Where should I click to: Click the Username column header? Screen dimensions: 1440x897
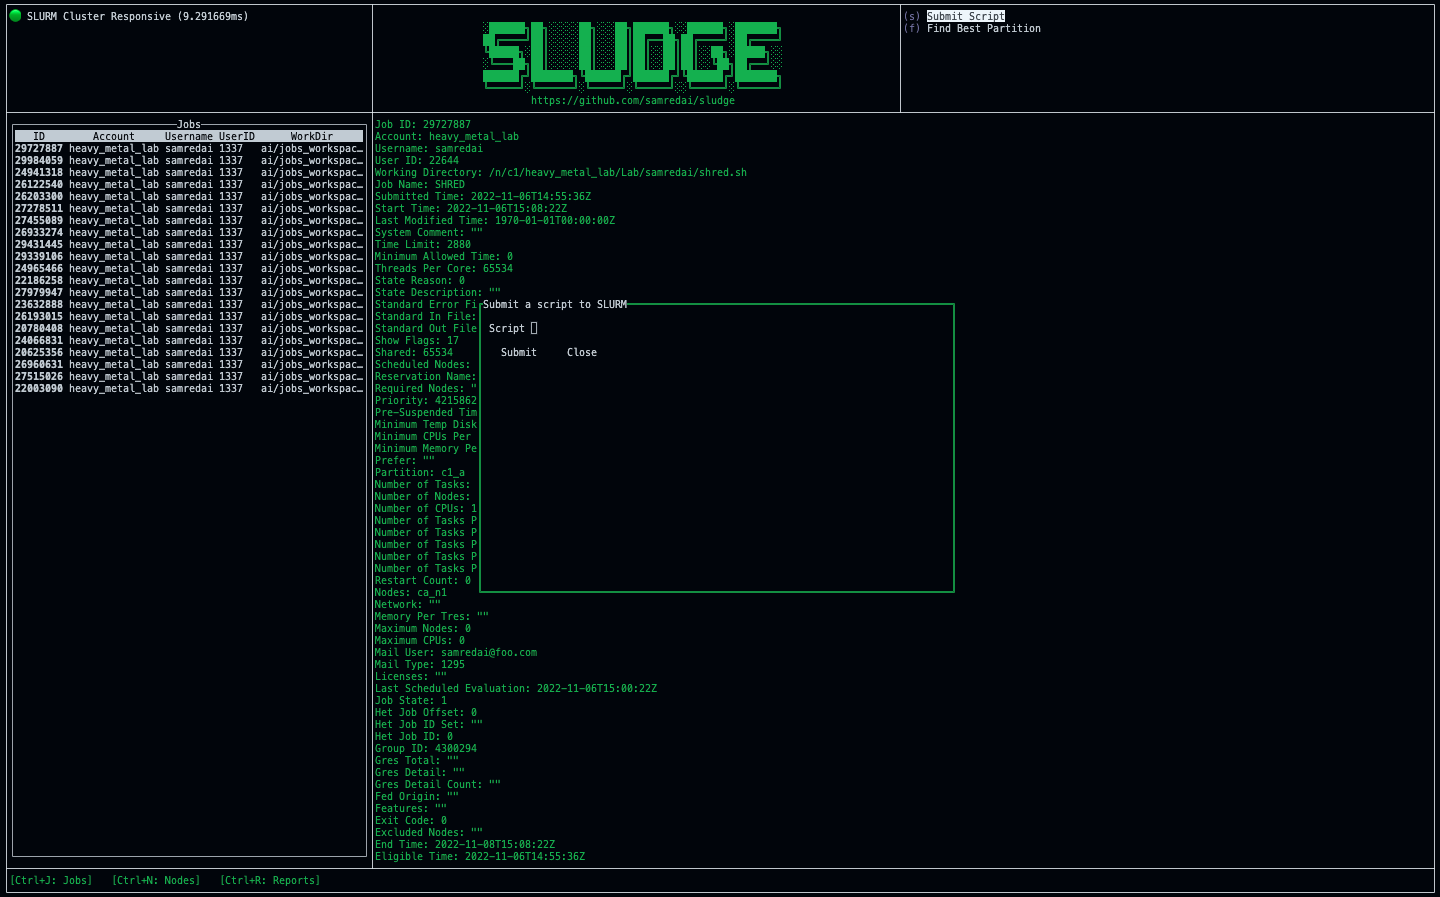click(x=189, y=136)
